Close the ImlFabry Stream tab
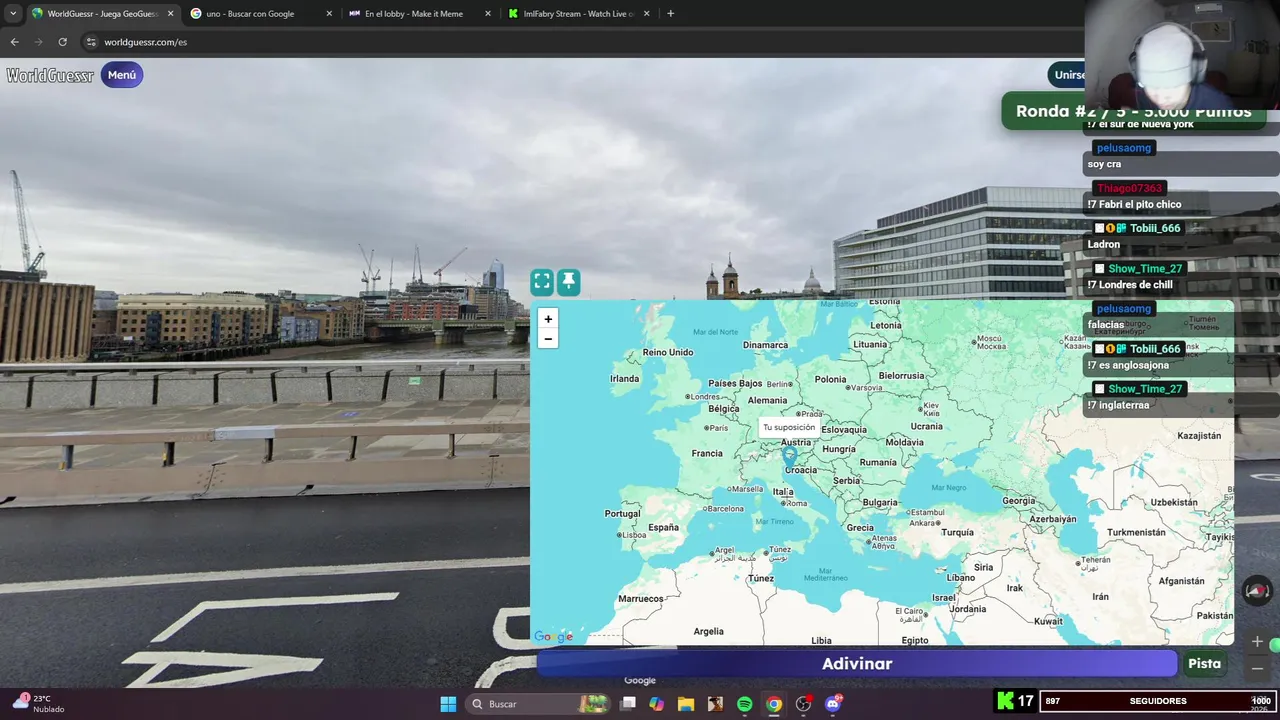 (x=647, y=14)
